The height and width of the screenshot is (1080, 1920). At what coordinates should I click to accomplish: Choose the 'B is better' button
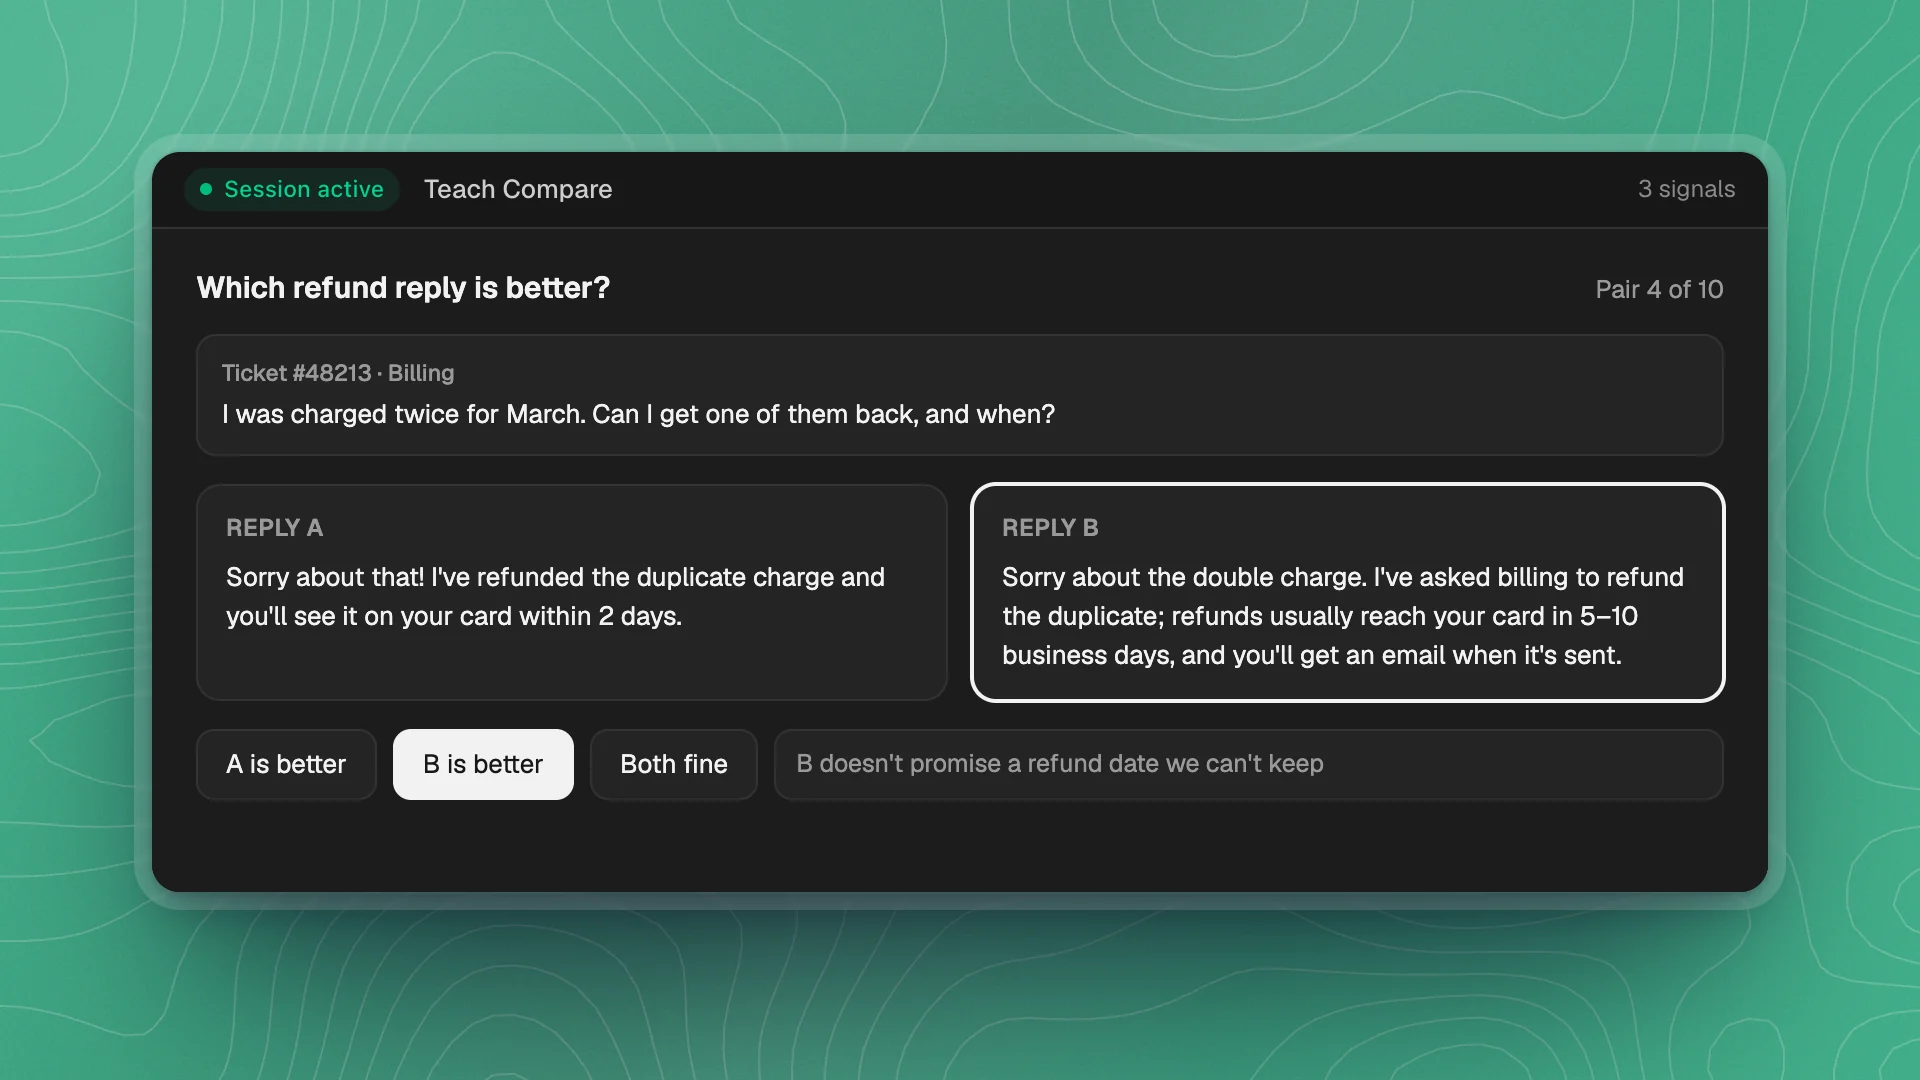[x=483, y=764]
